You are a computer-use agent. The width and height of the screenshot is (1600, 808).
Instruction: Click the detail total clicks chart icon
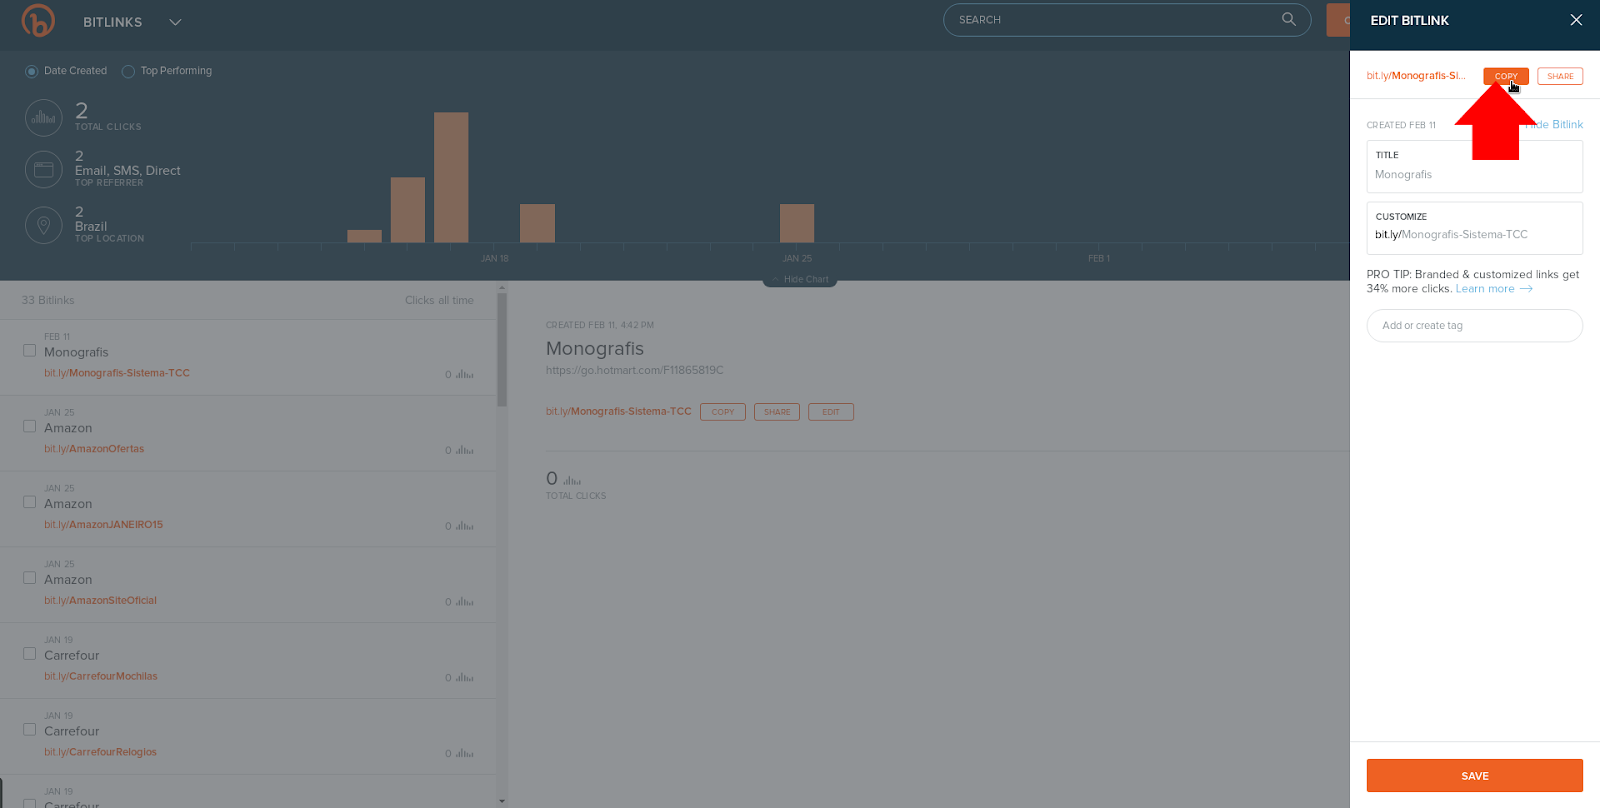point(572,480)
